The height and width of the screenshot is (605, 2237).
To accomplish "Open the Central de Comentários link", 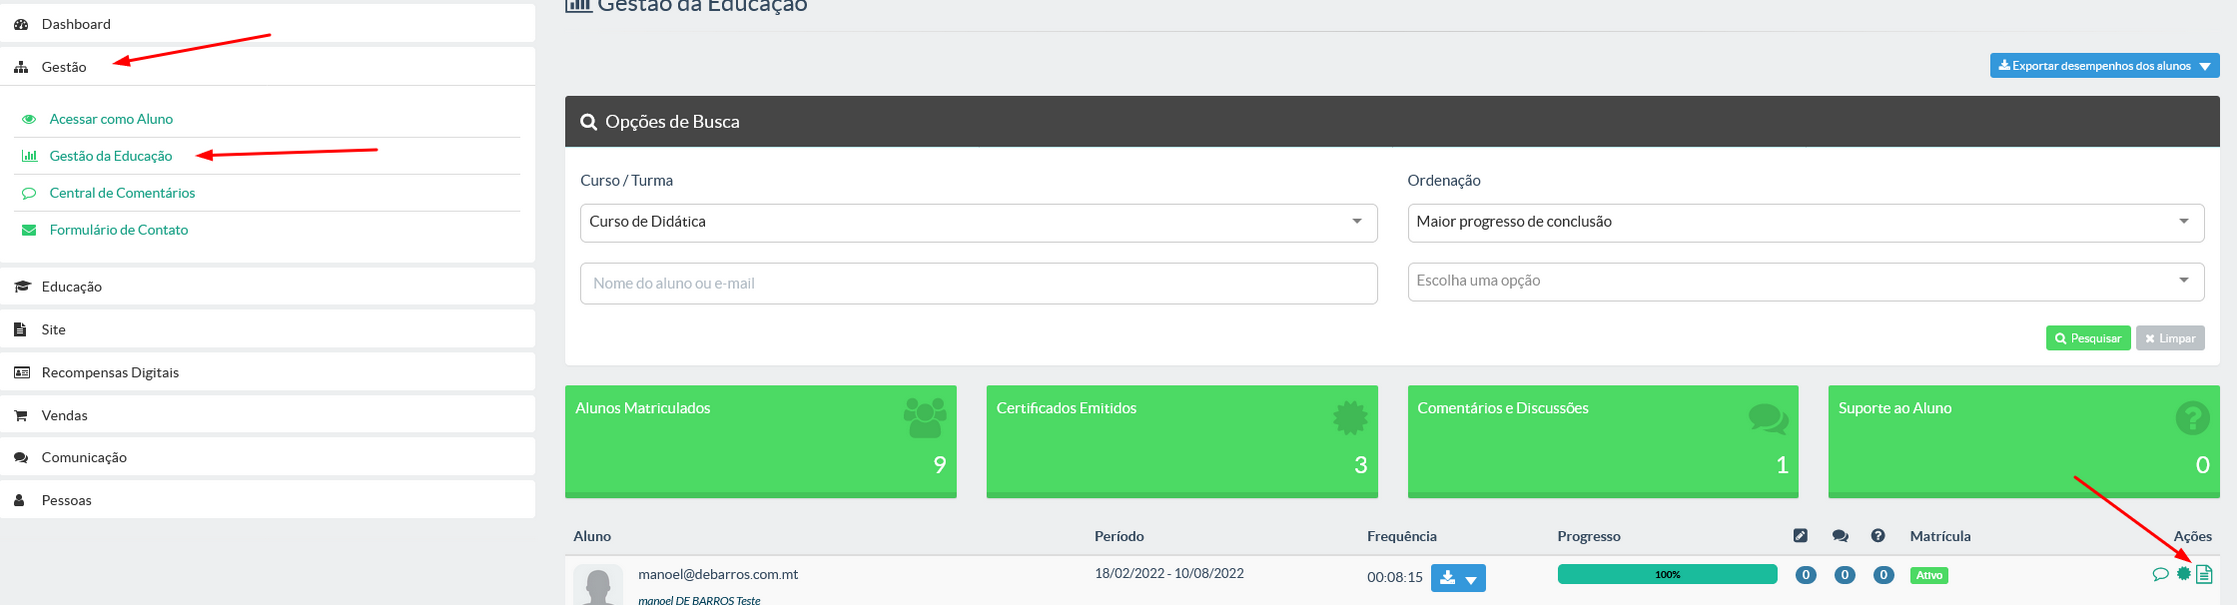I will 122,193.
